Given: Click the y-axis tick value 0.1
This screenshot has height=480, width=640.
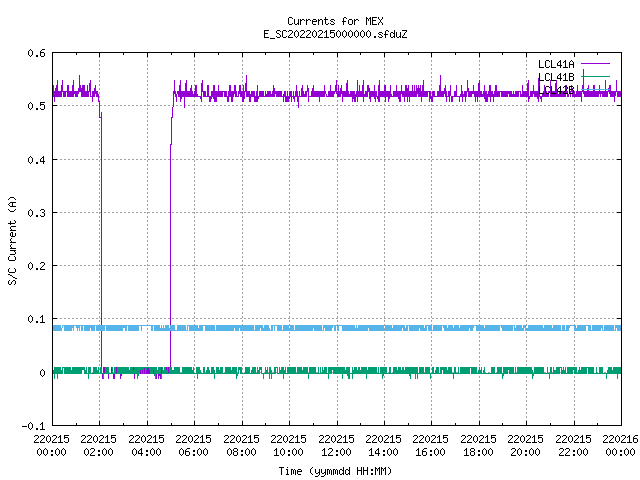Looking at the screenshot, I should (x=36, y=319).
